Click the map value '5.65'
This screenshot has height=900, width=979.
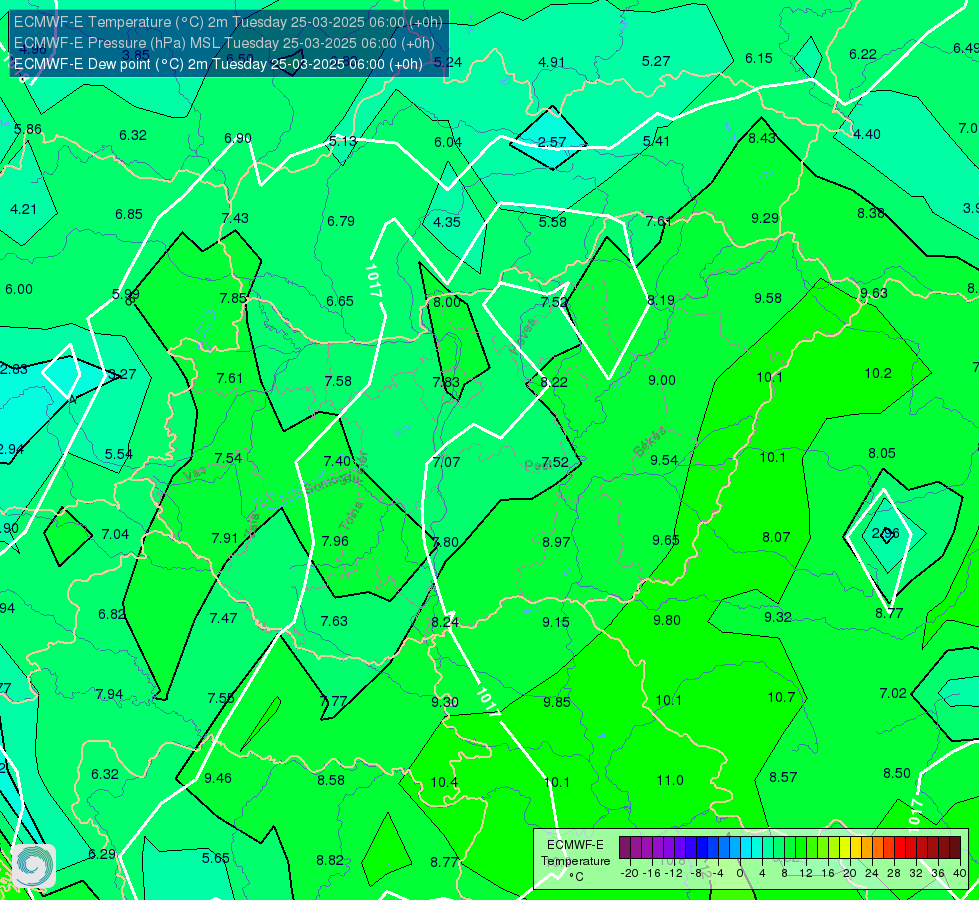(215, 858)
